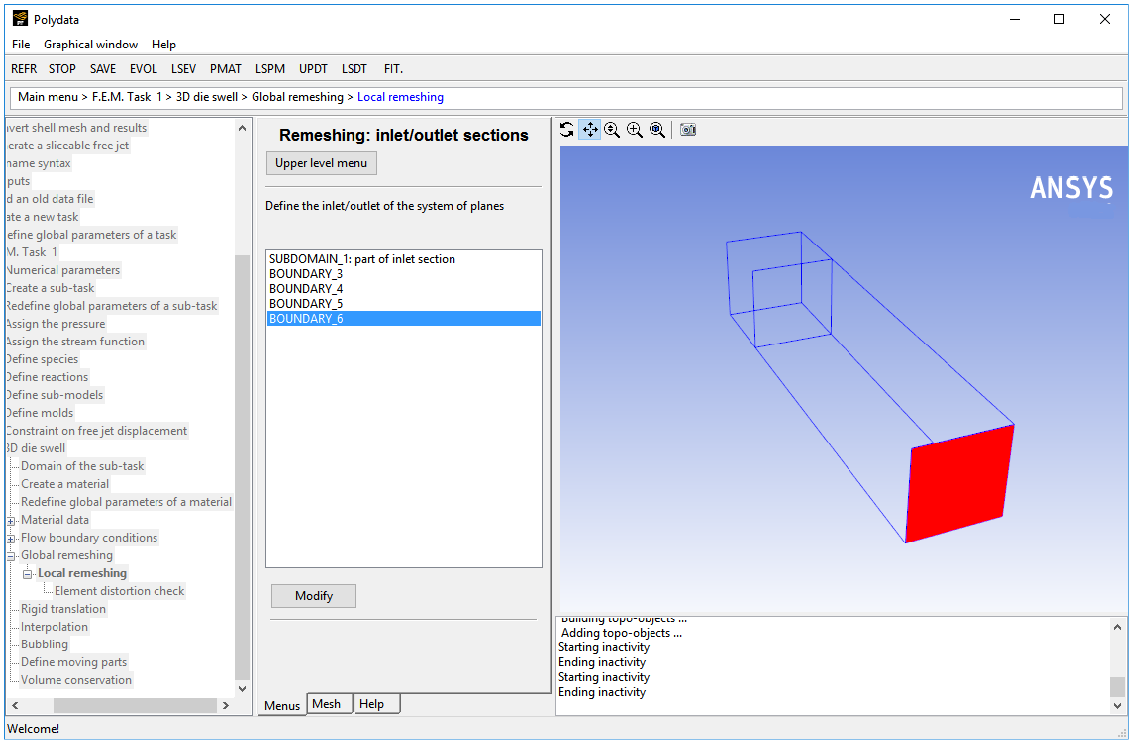Image resolution: width=1135 pixels, height=746 pixels.
Task: Click tree panel scroll-up arrow
Action: tap(242, 128)
